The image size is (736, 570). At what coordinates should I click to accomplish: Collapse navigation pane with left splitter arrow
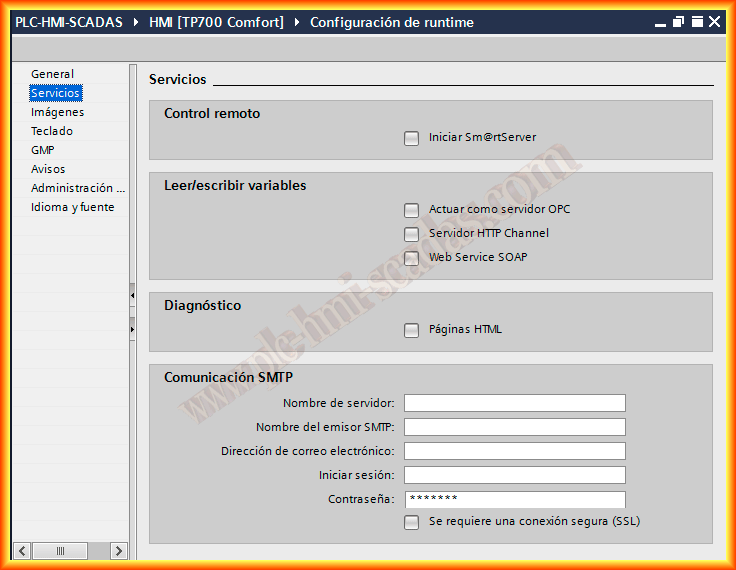coord(132,295)
